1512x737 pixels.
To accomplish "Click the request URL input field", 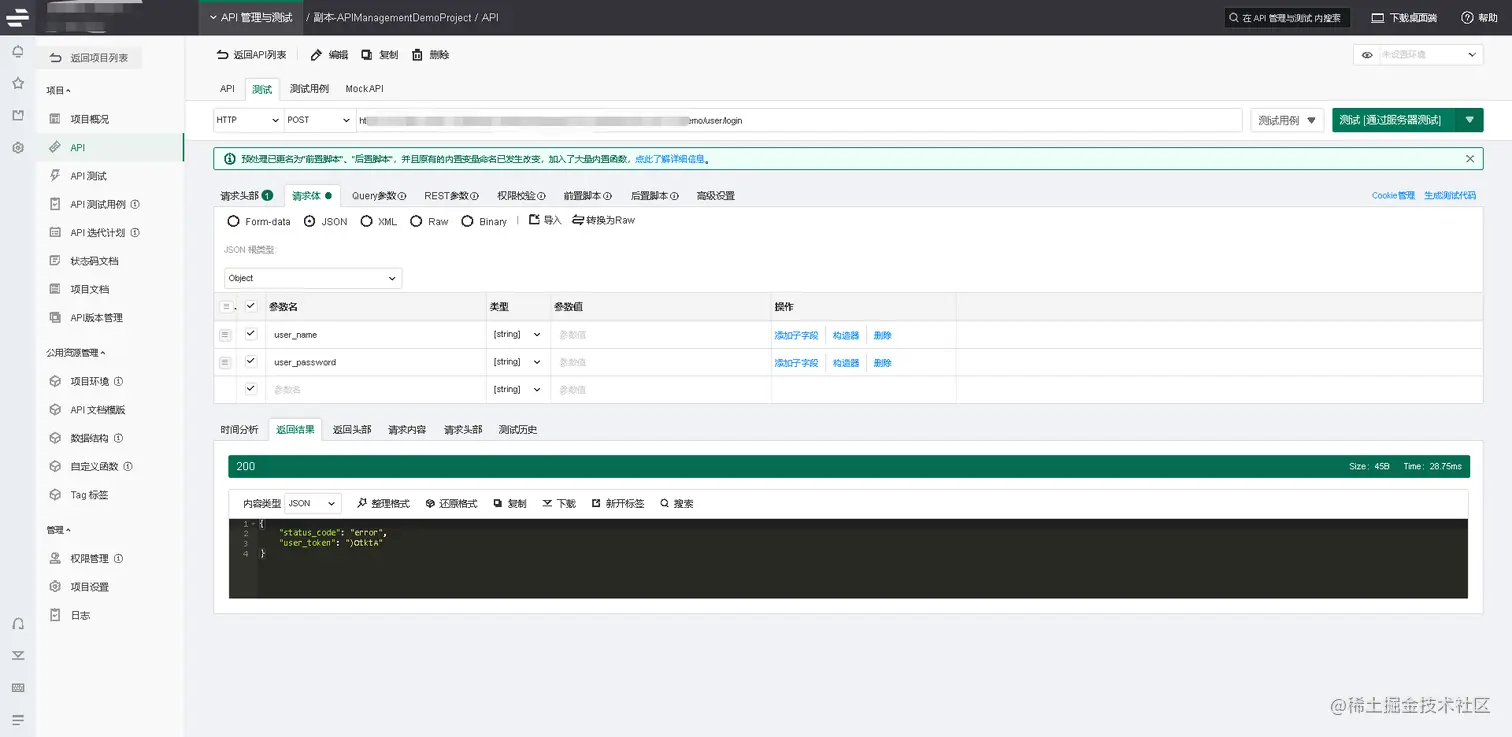I will [x=799, y=120].
